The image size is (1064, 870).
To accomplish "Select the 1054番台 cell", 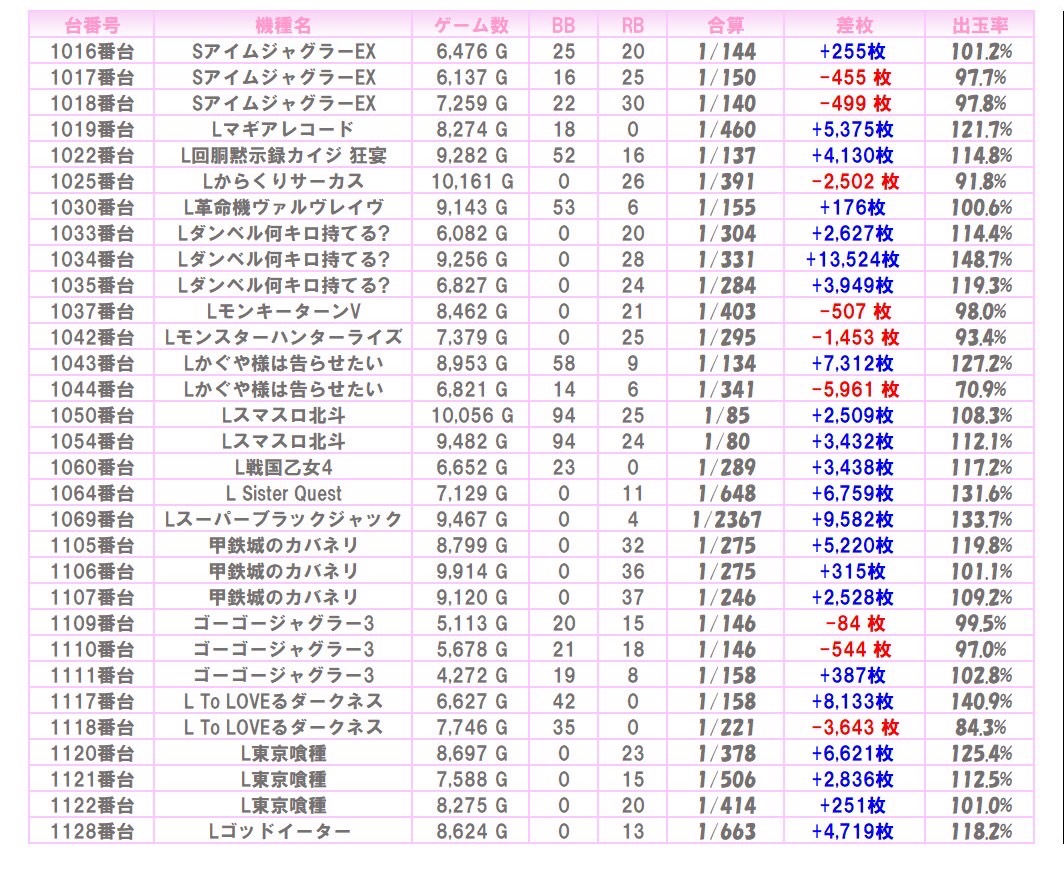I will point(92,442).
